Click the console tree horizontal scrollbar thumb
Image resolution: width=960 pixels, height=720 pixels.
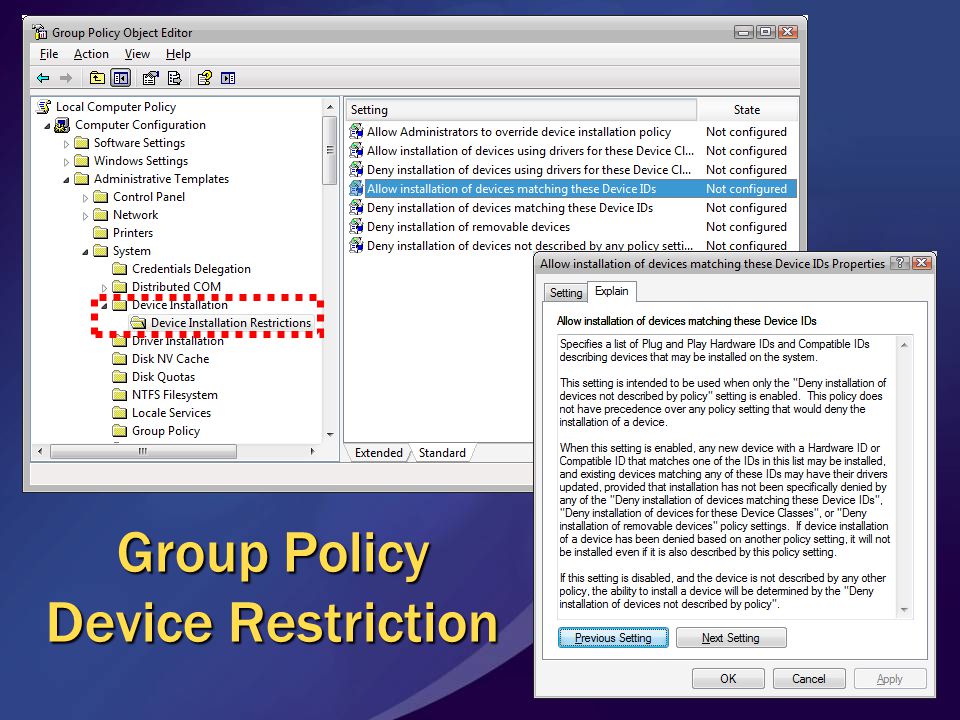pos(143,451)
